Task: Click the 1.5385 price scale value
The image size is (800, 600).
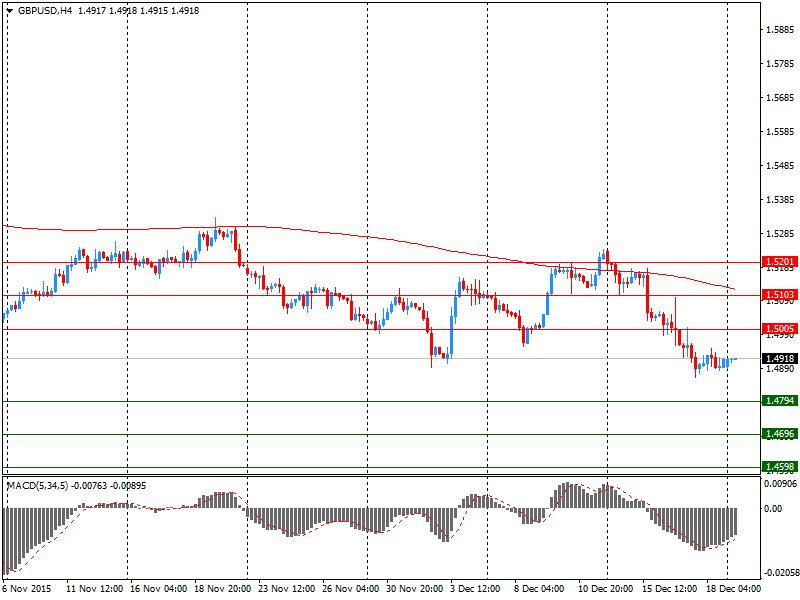Action: click(x=781, y=199)
